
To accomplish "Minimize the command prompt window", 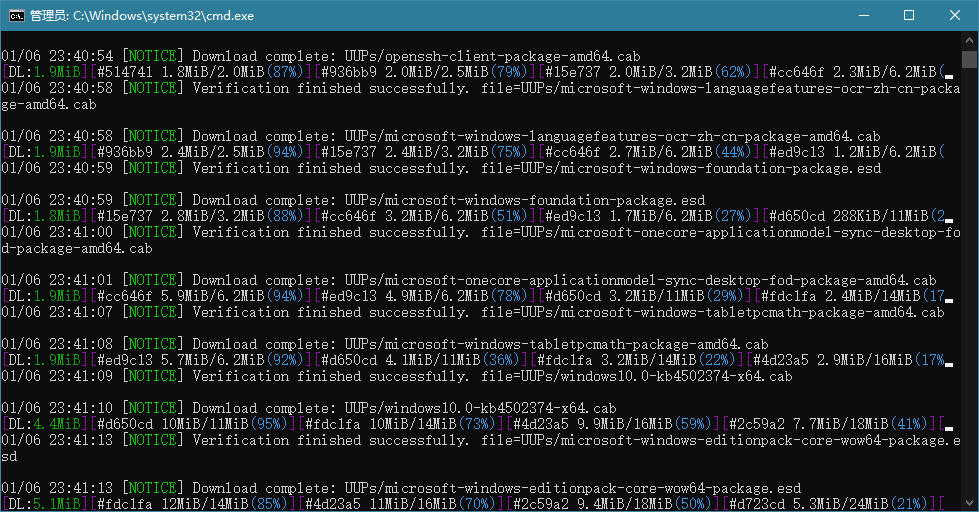I will point(862,16).
